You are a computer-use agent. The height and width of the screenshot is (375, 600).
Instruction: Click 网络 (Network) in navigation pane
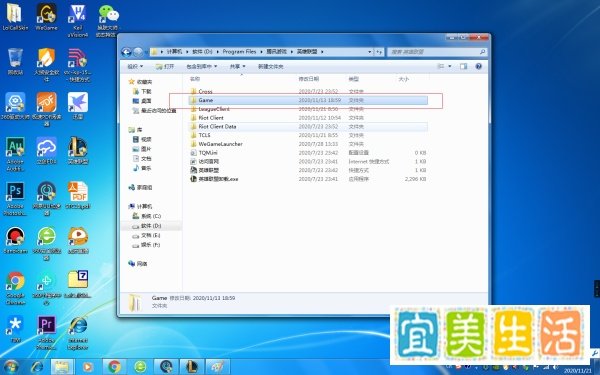point(142,264)
